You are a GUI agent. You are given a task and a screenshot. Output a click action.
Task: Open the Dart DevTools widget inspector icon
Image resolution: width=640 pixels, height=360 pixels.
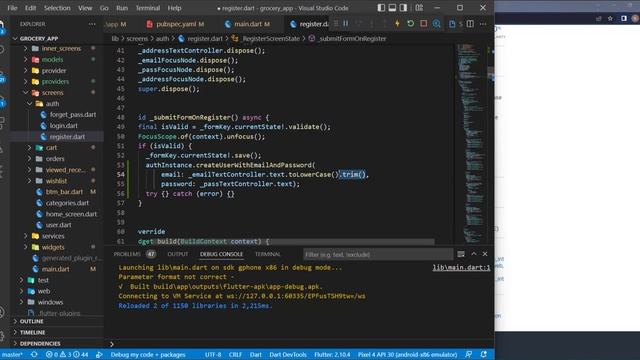pyautogui.click(x=436, y=24)
